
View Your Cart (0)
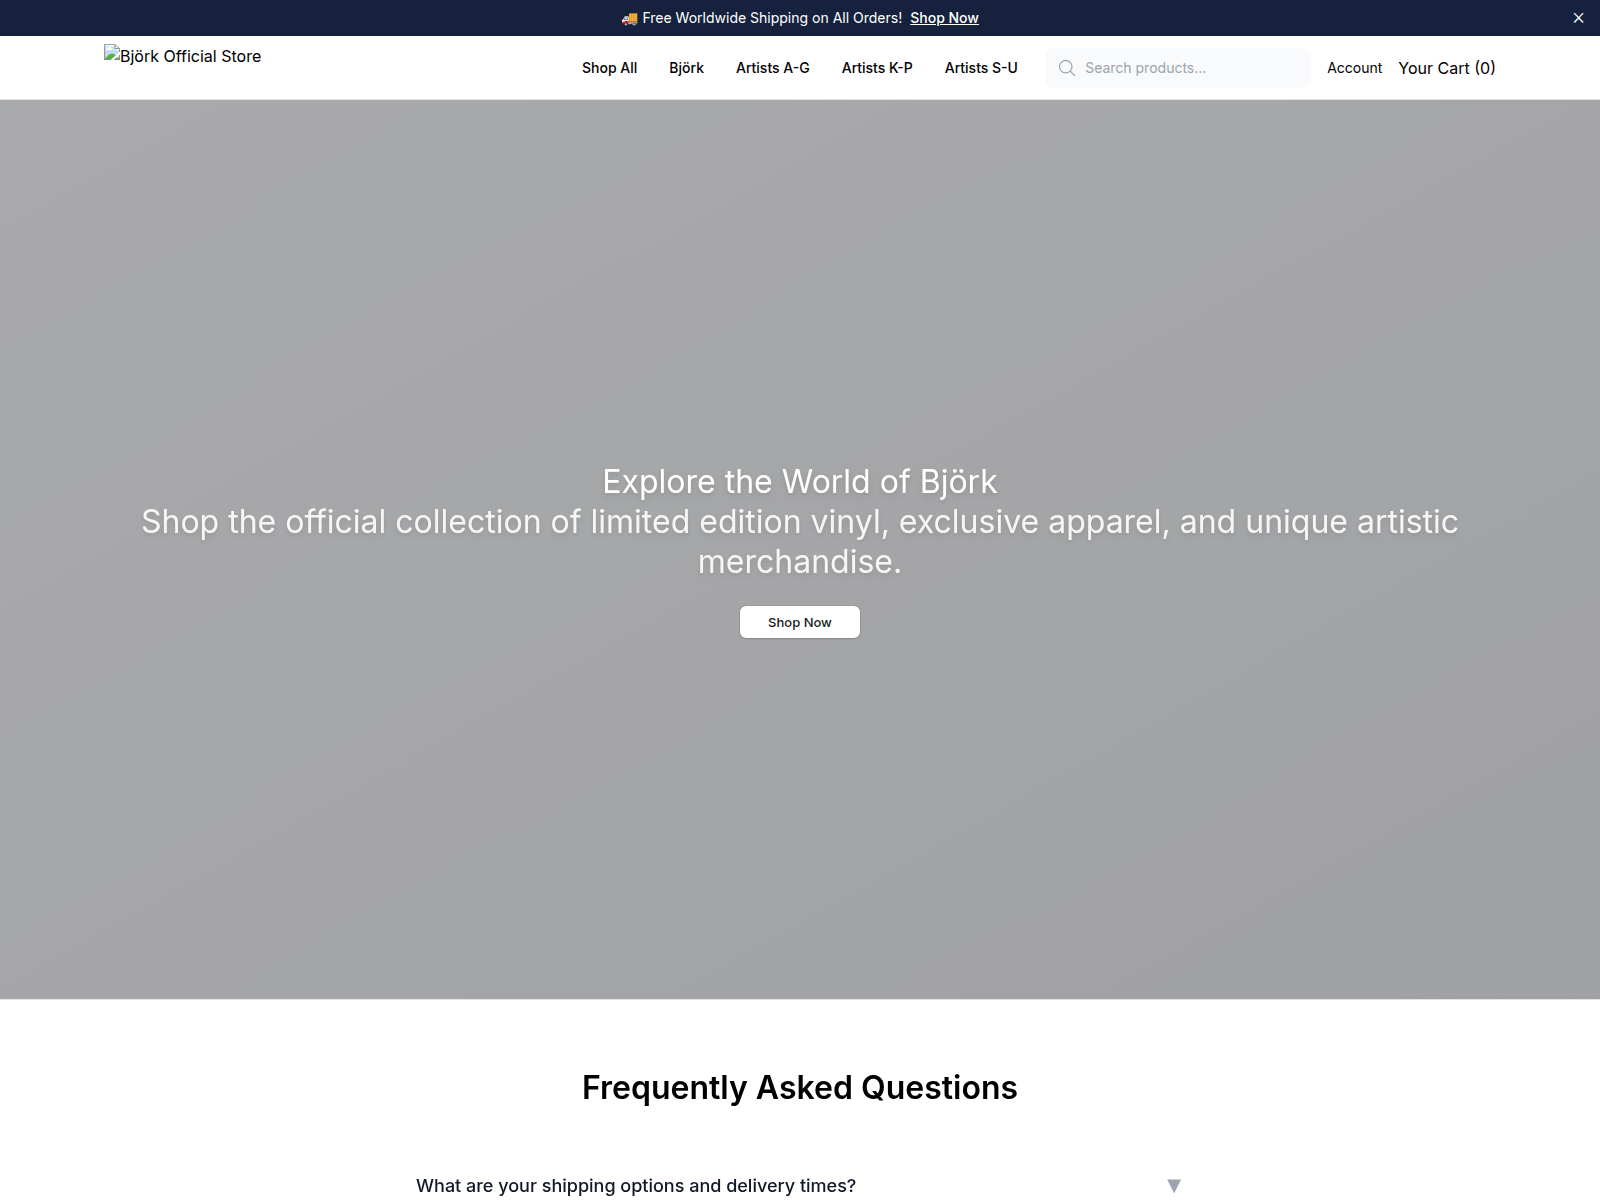point(1446,68)
